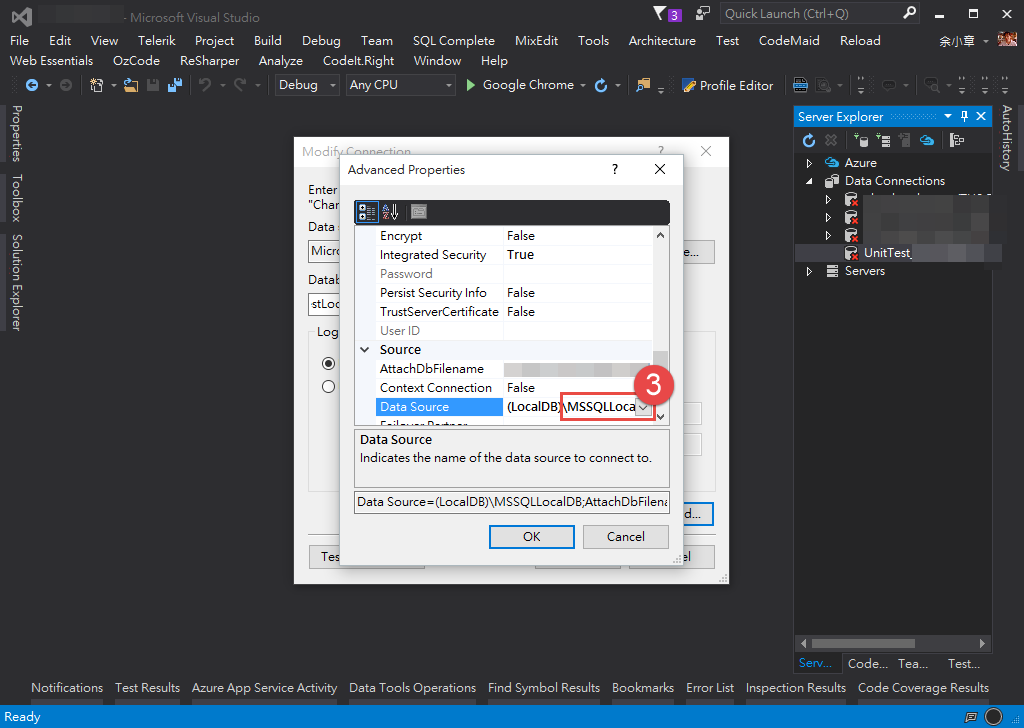Click the Categorized view icon in Advanced Properties
The width and height of the screenshot is (1024, 728).
click(366, 212)
